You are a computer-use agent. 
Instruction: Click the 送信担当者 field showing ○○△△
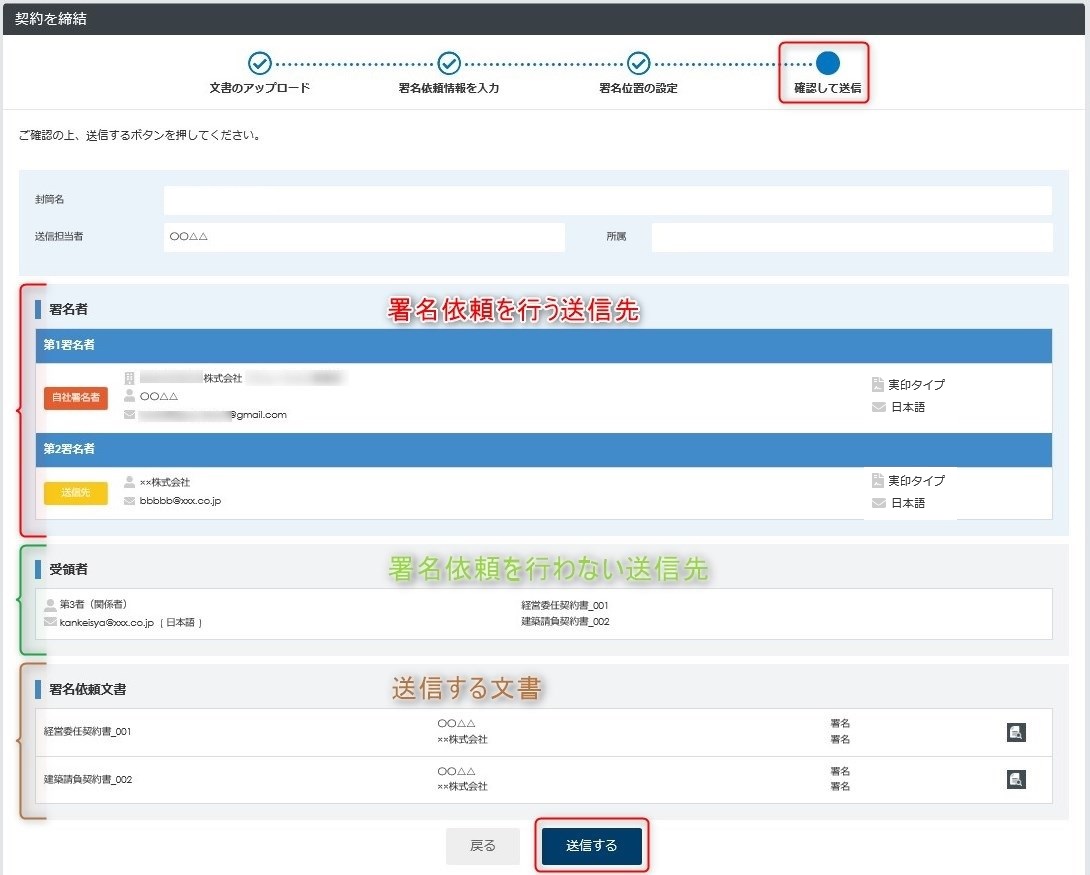(364, 237)
